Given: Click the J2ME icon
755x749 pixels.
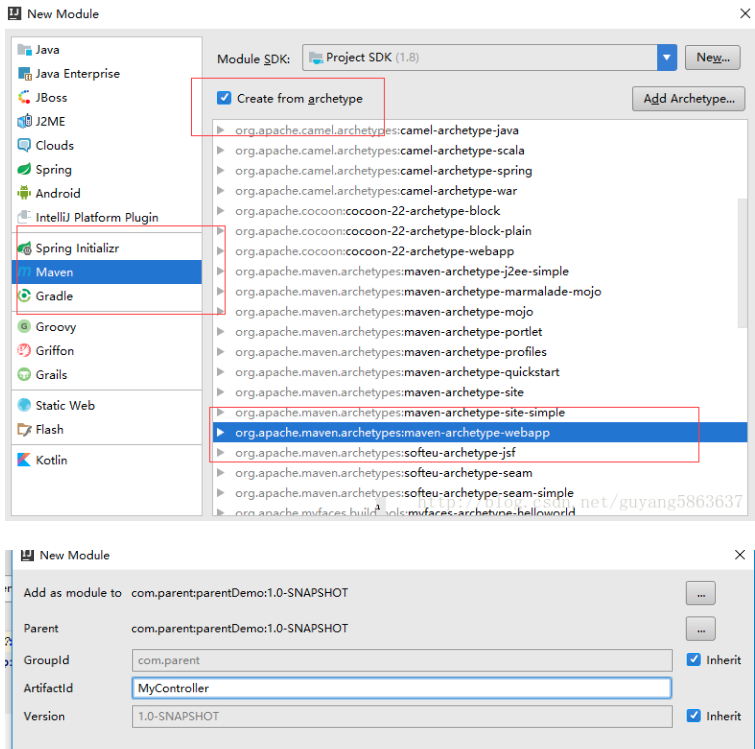Looking at the screenshot, I should pos(24,121).
